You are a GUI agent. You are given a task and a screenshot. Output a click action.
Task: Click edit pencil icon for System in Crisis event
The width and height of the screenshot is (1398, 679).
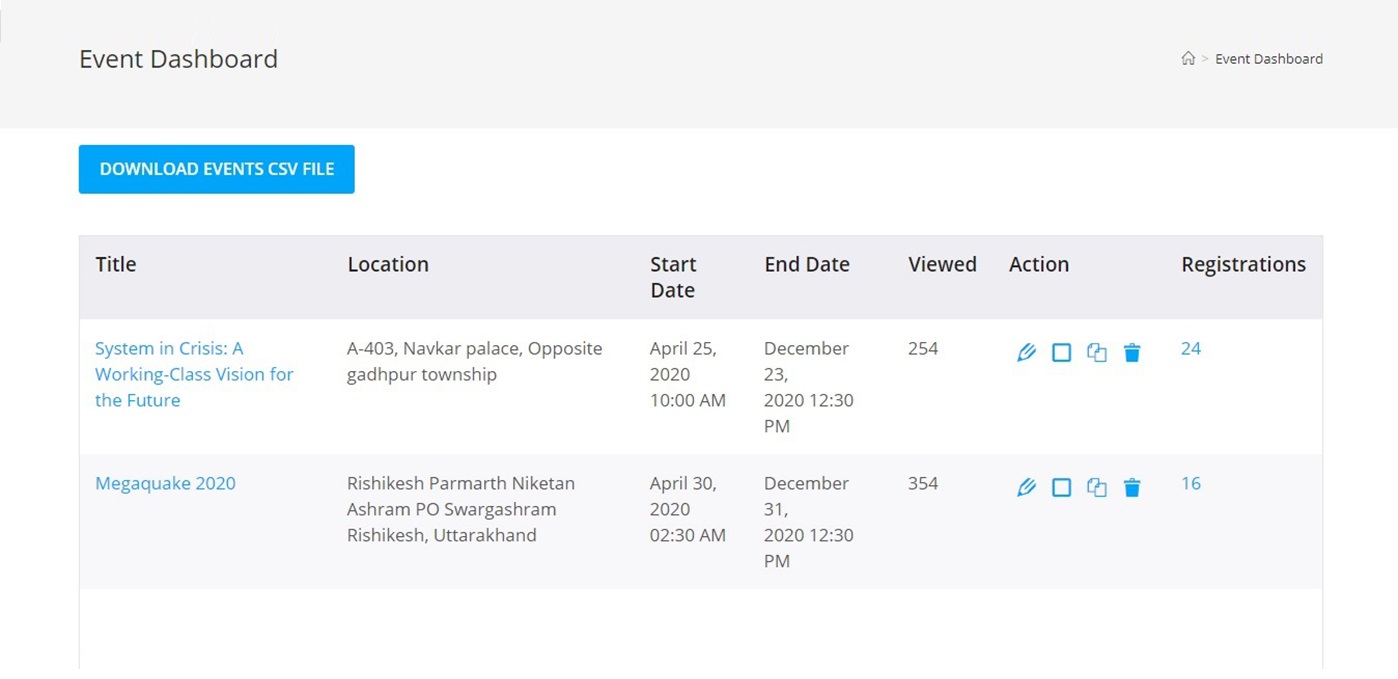[x=1026, y=352]
